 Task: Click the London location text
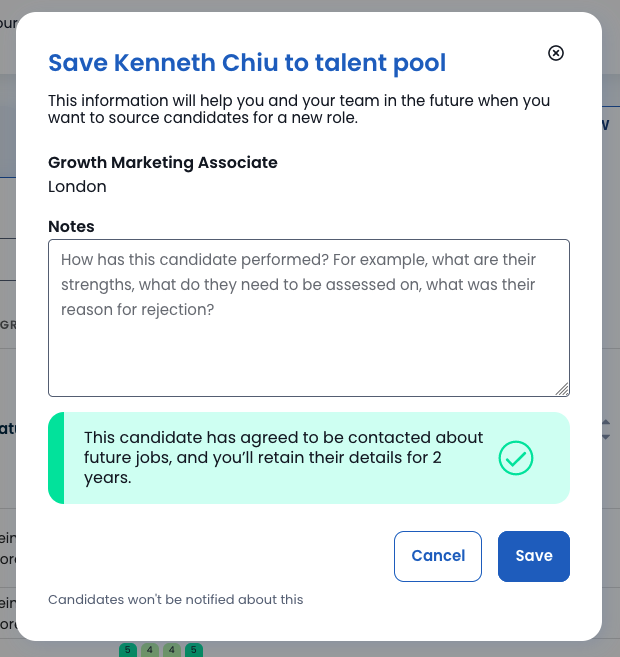click(77, 186)
